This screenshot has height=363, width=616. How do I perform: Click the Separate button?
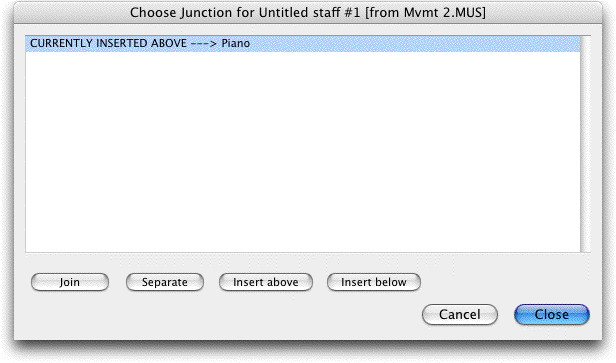(165, 282)
